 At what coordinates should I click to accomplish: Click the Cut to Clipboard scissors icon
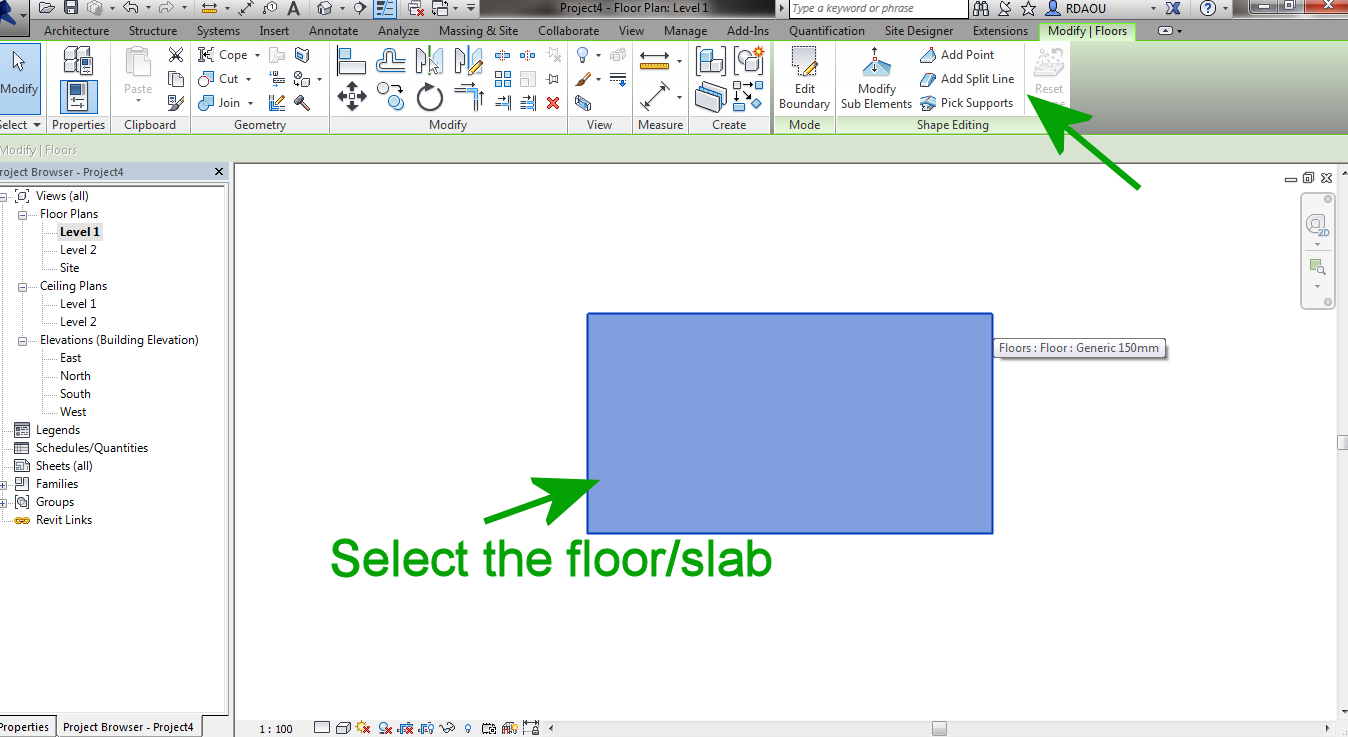[176, 55]
